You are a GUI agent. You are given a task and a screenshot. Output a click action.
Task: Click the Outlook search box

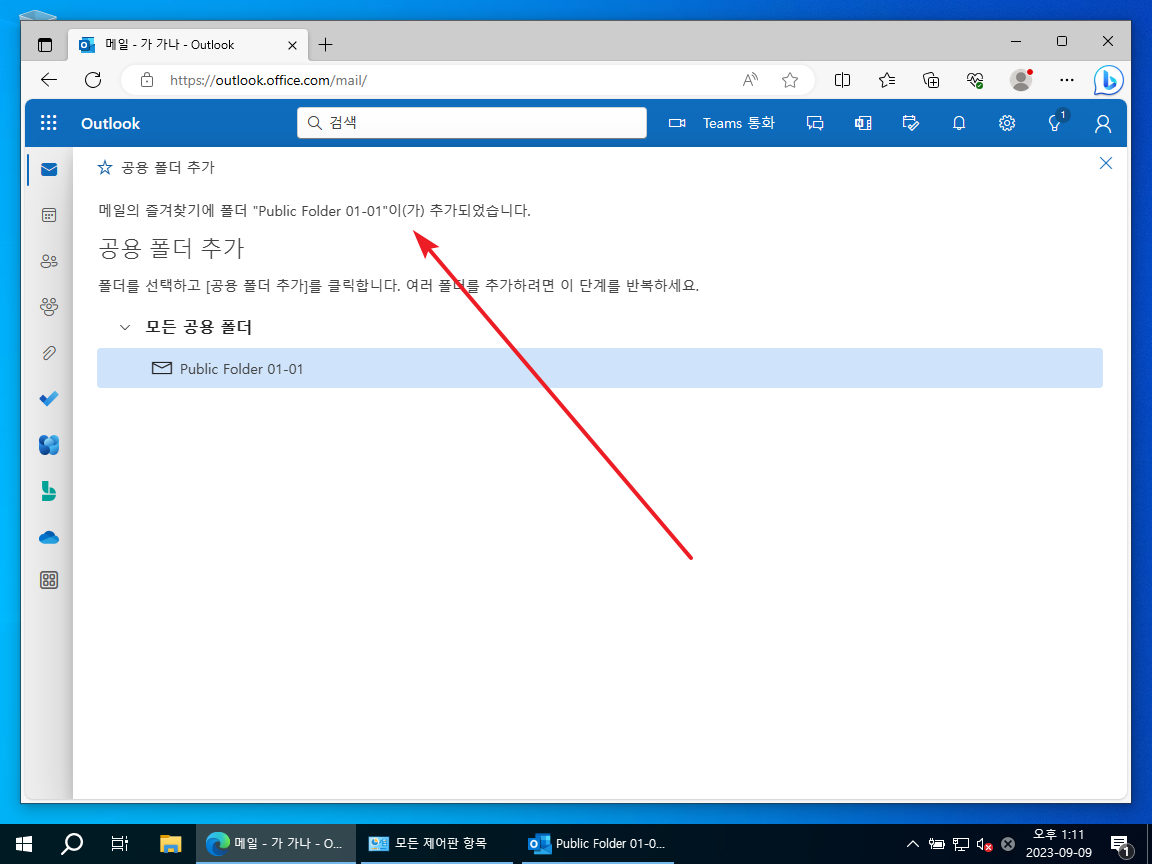[472, 123]
